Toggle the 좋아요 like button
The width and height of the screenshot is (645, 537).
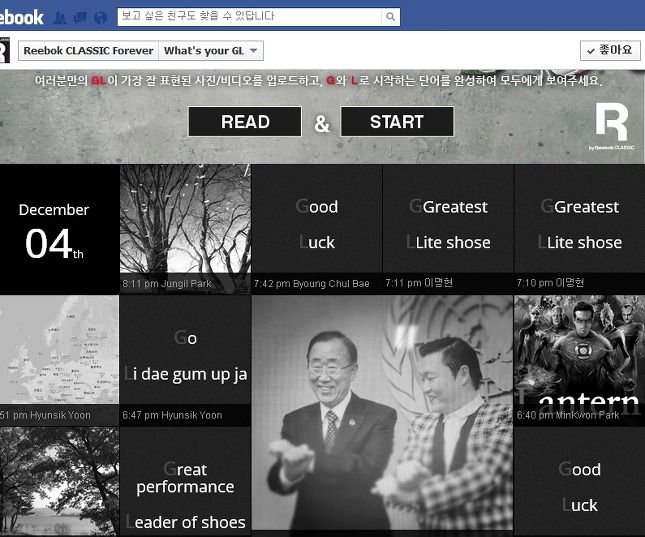pyautogui.click(x=610, y=50)
